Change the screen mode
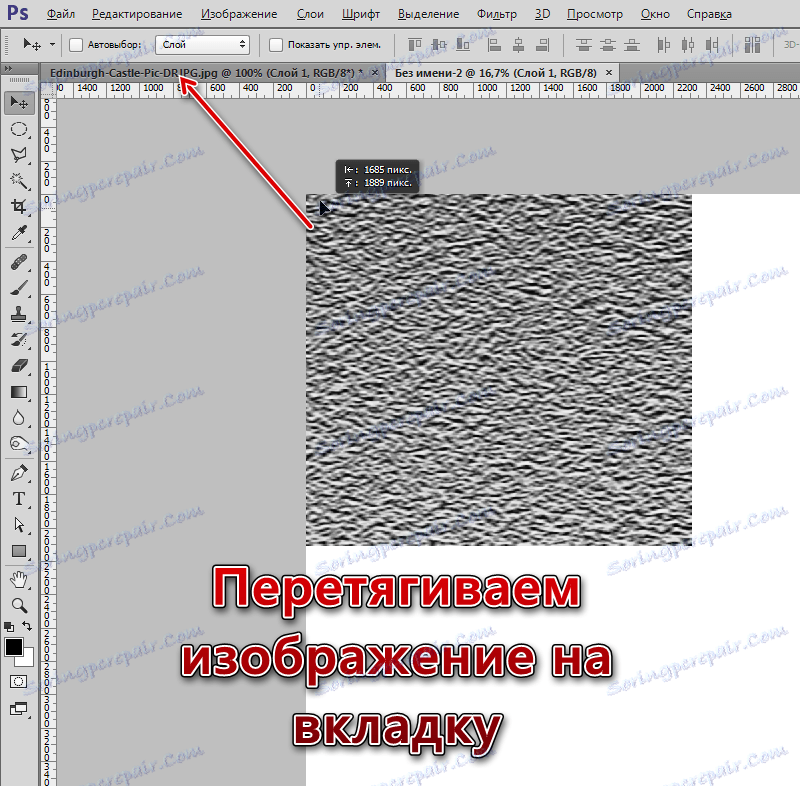Image resolution: width=800 pixels, height=786 pixels. [18, 709]
